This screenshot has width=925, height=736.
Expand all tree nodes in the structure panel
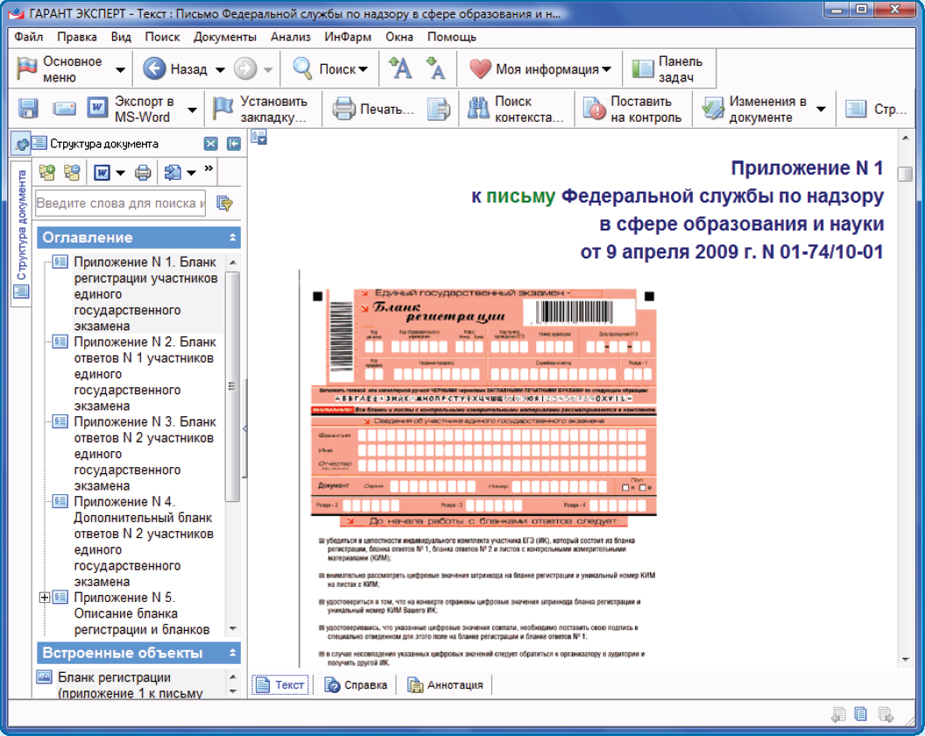pos(47,173)
